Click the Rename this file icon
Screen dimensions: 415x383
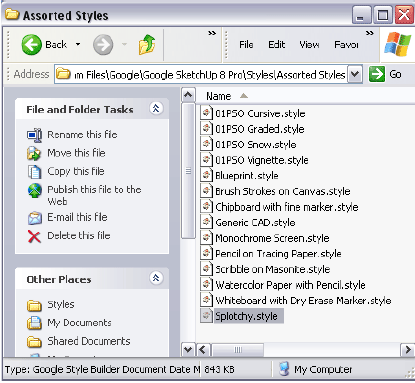(x=34, y=135)
